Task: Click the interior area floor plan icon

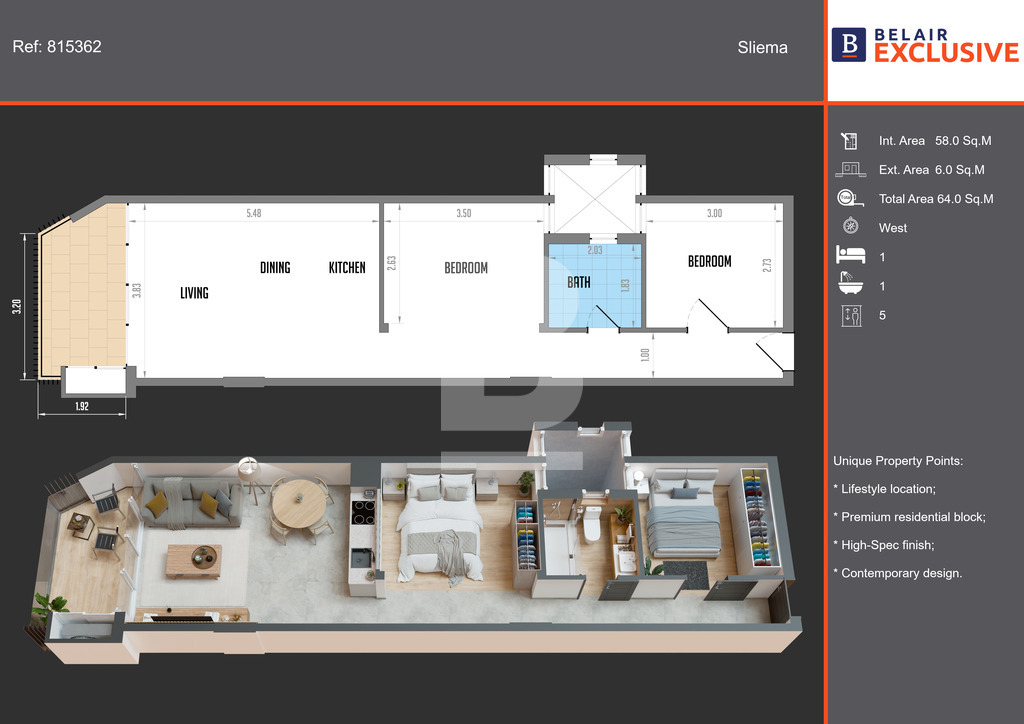Action: pos(850,141)
